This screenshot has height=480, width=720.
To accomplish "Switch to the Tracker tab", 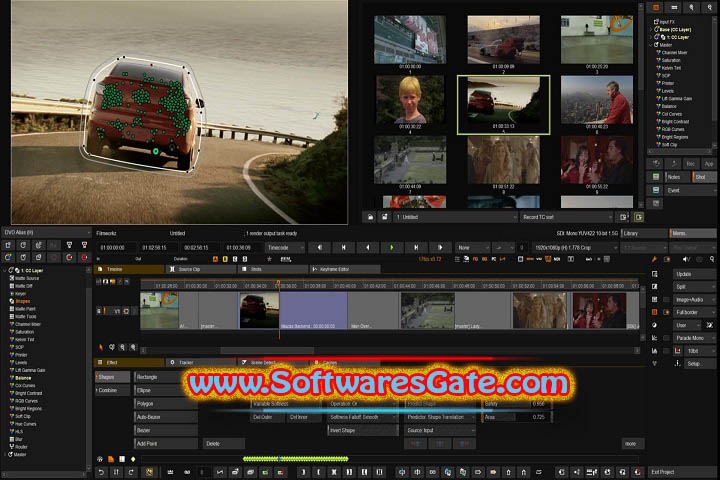I will point(201,362).
